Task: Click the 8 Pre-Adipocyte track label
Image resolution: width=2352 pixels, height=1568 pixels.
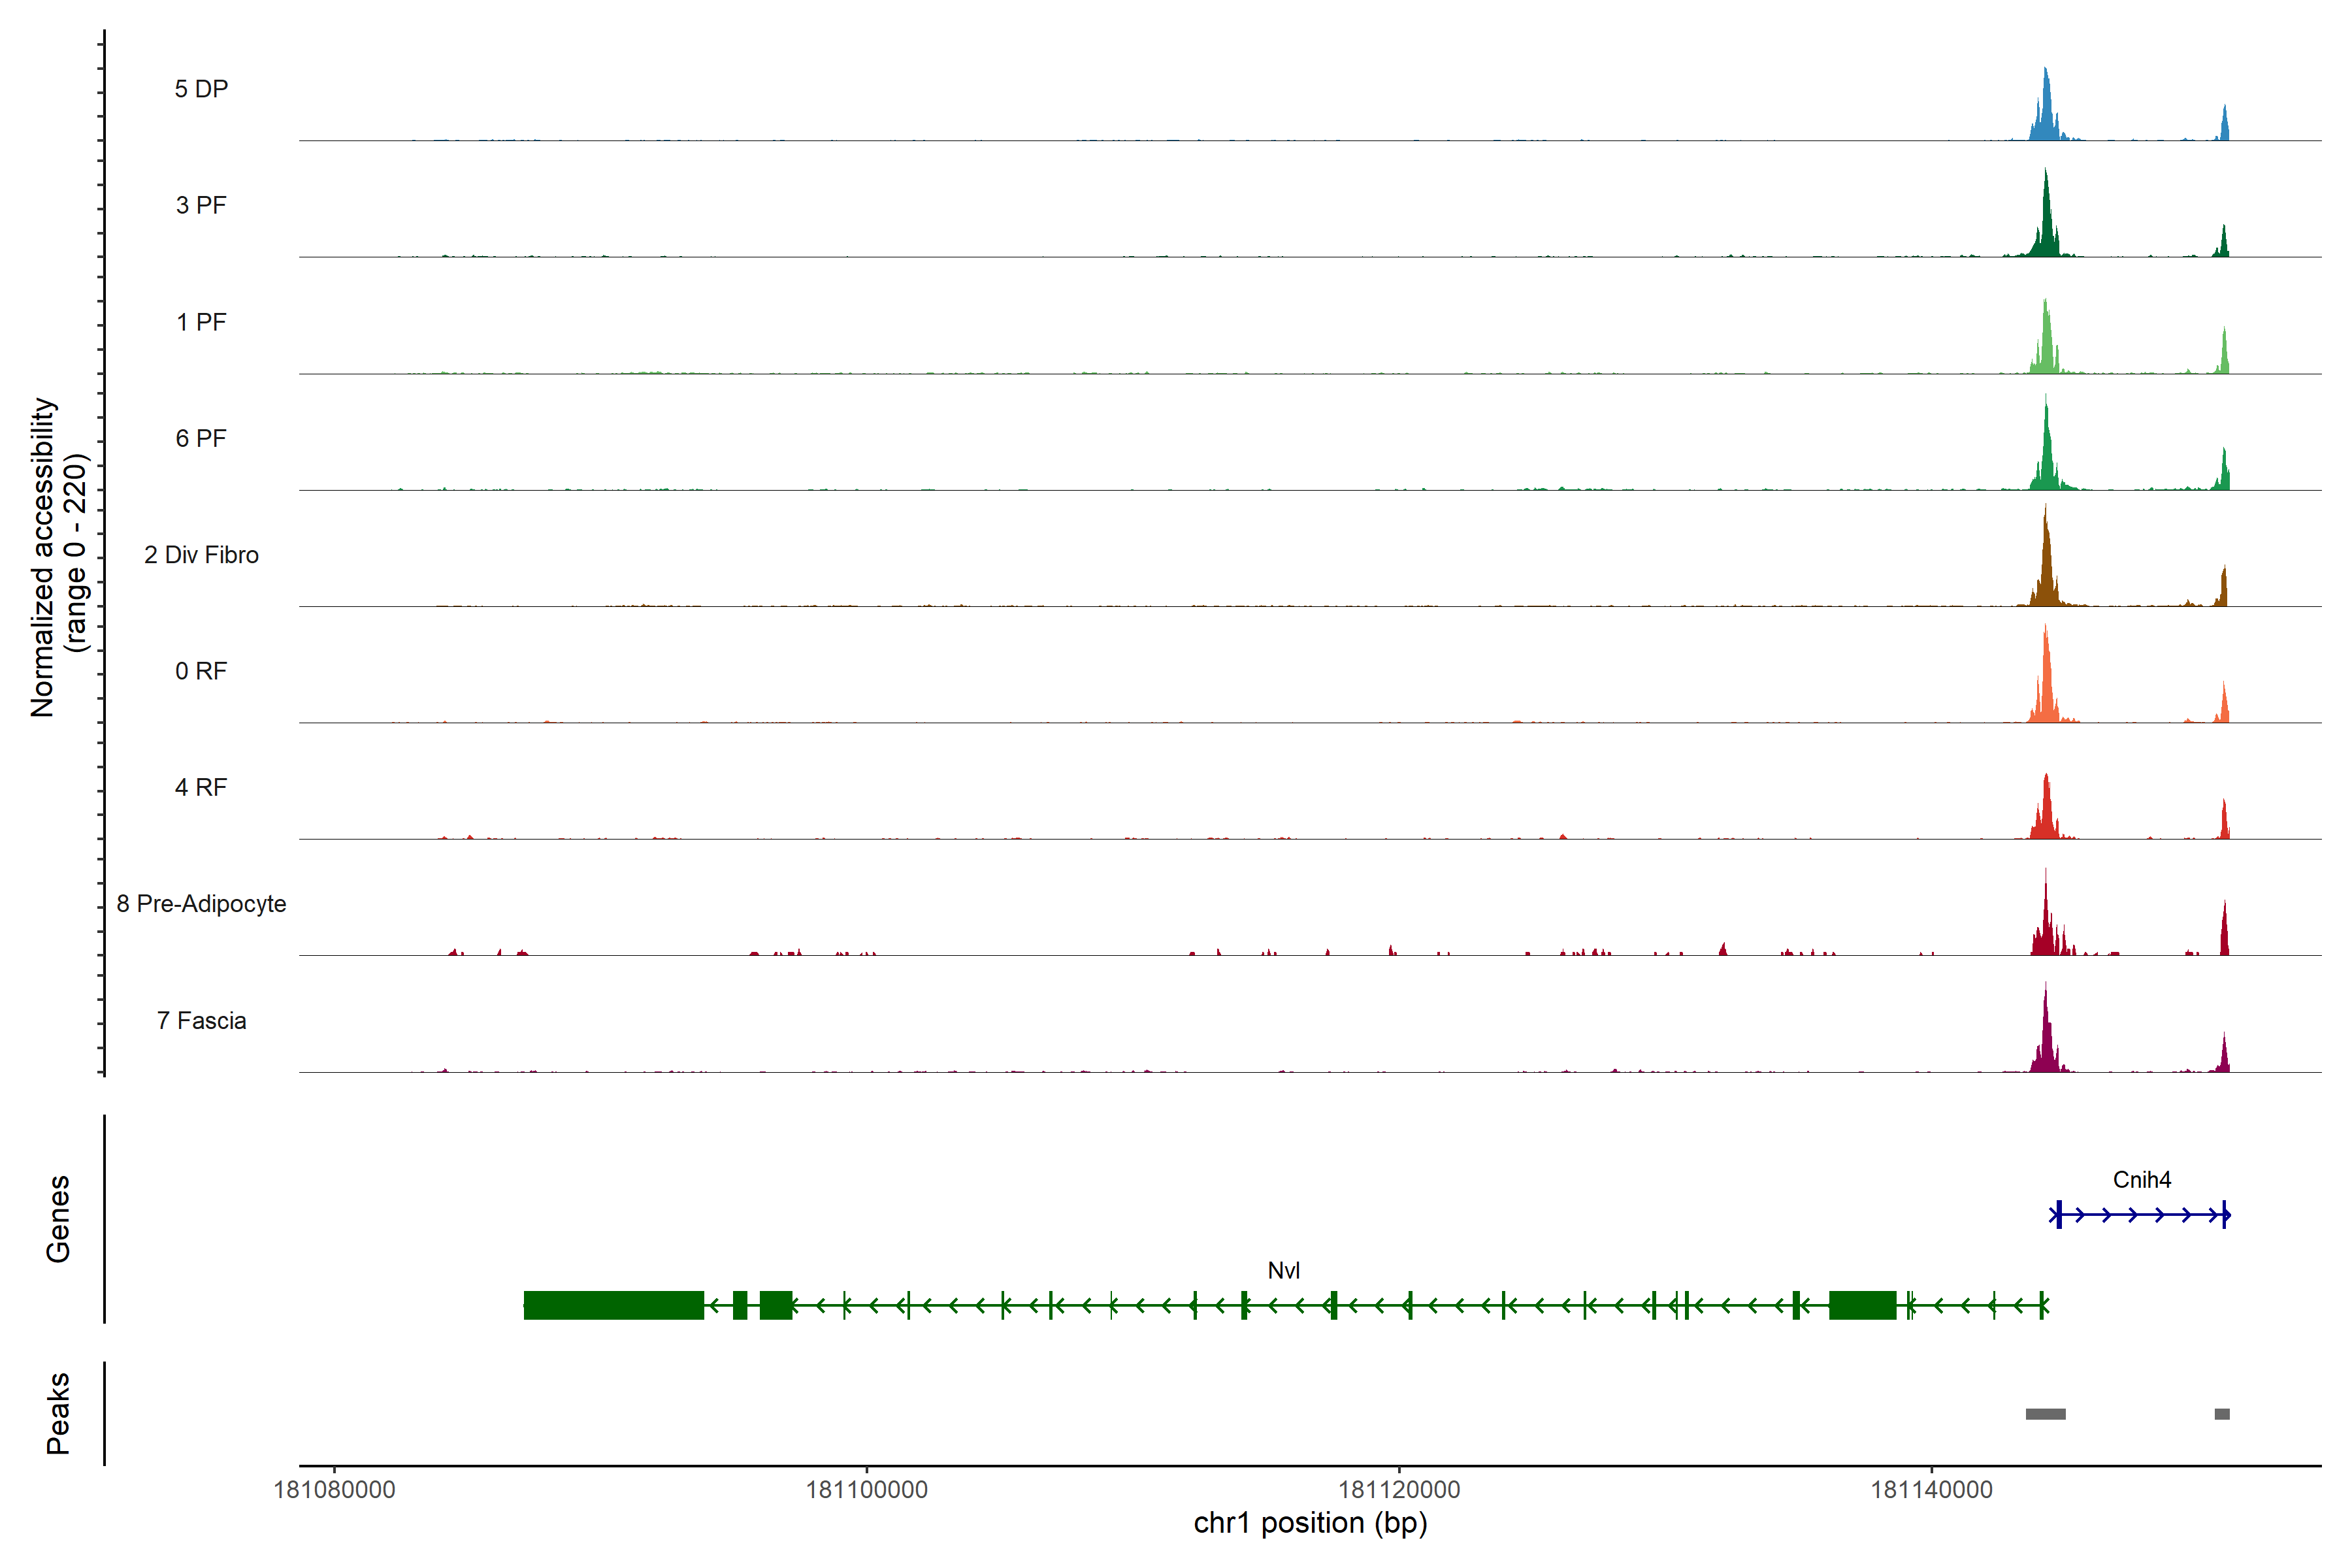Action: (x=201, y=904)
